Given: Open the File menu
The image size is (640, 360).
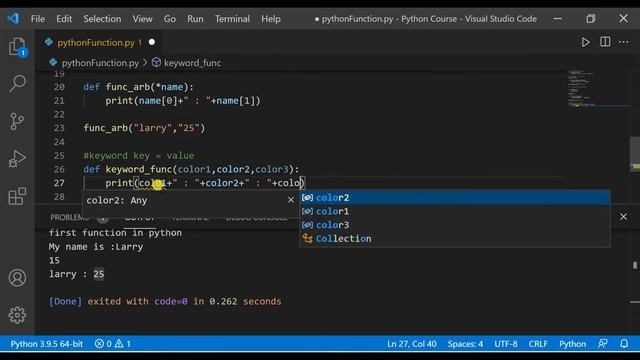Looking at the screenshot, I should coord(38,19).
